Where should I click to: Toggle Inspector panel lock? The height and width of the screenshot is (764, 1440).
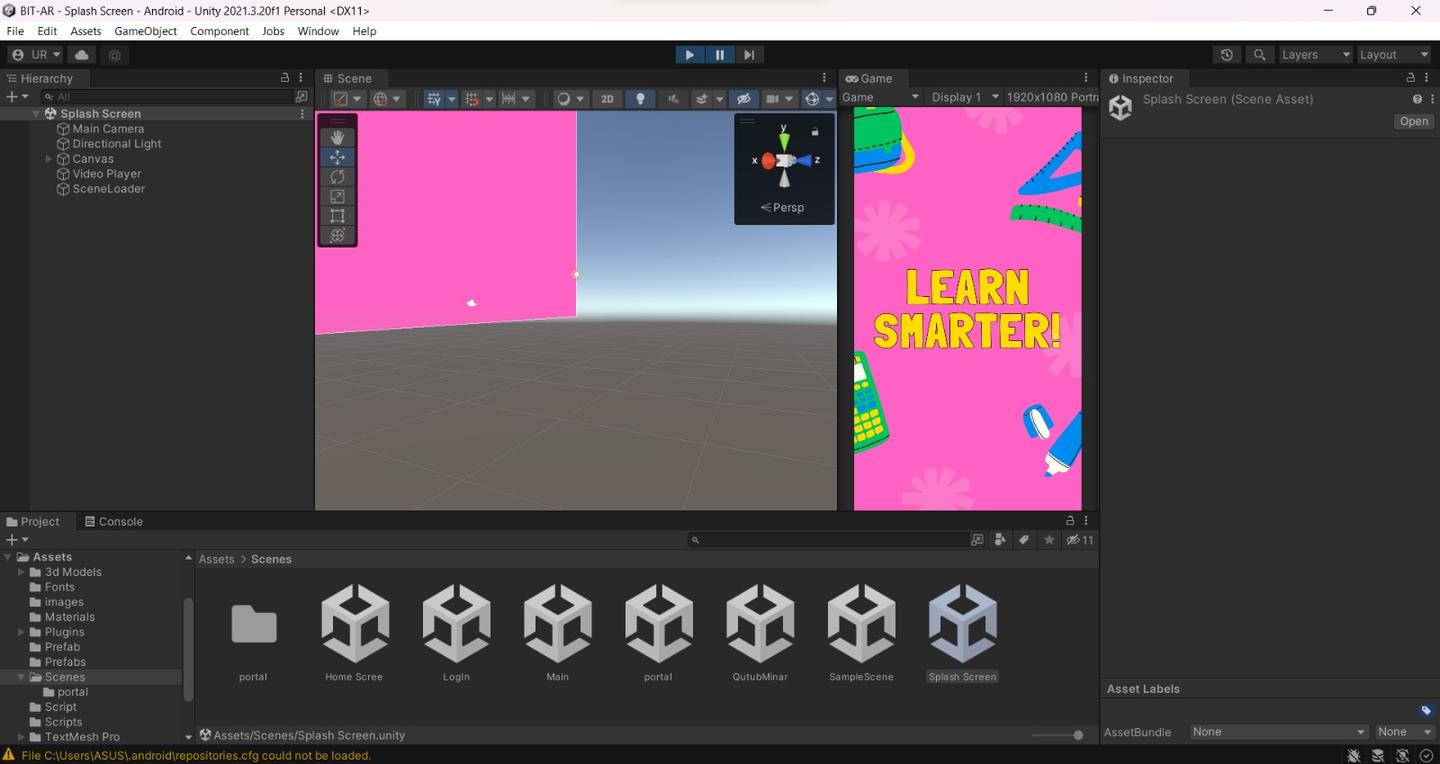(x=1411, y=78)
